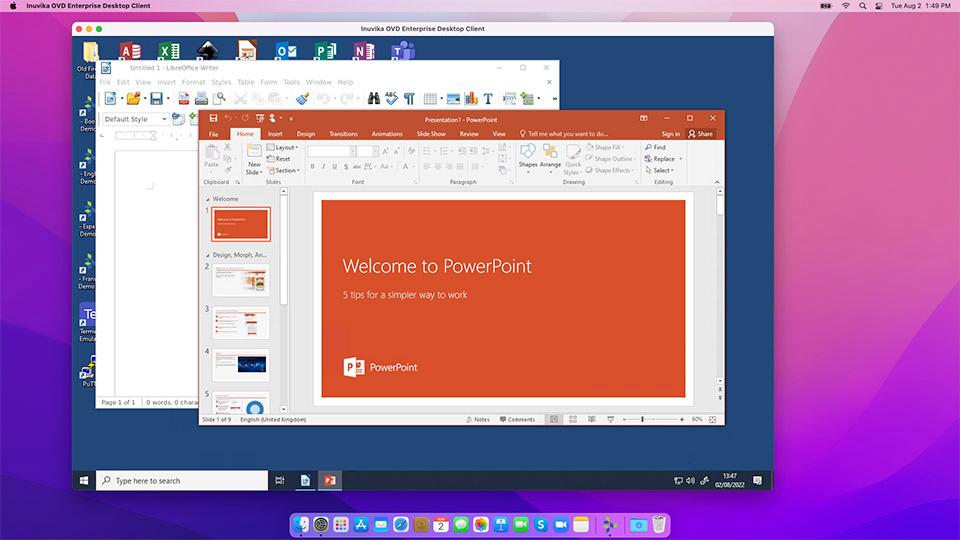Open the Outlook desktop shortcut

point(286,50)
